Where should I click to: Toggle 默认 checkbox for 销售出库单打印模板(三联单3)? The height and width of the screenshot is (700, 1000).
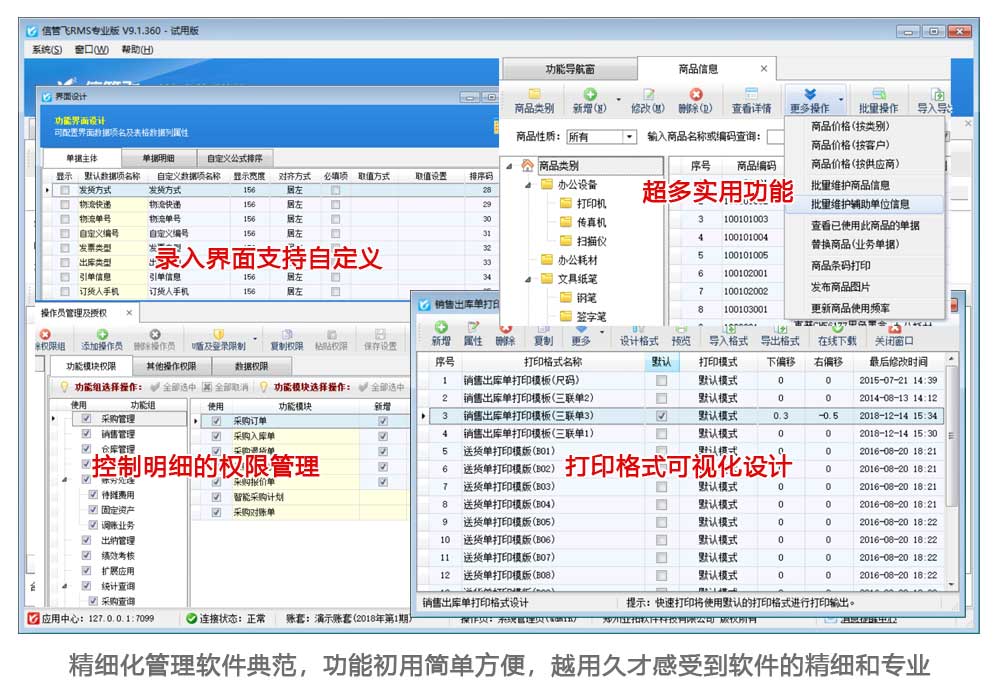tap(661, 415)
